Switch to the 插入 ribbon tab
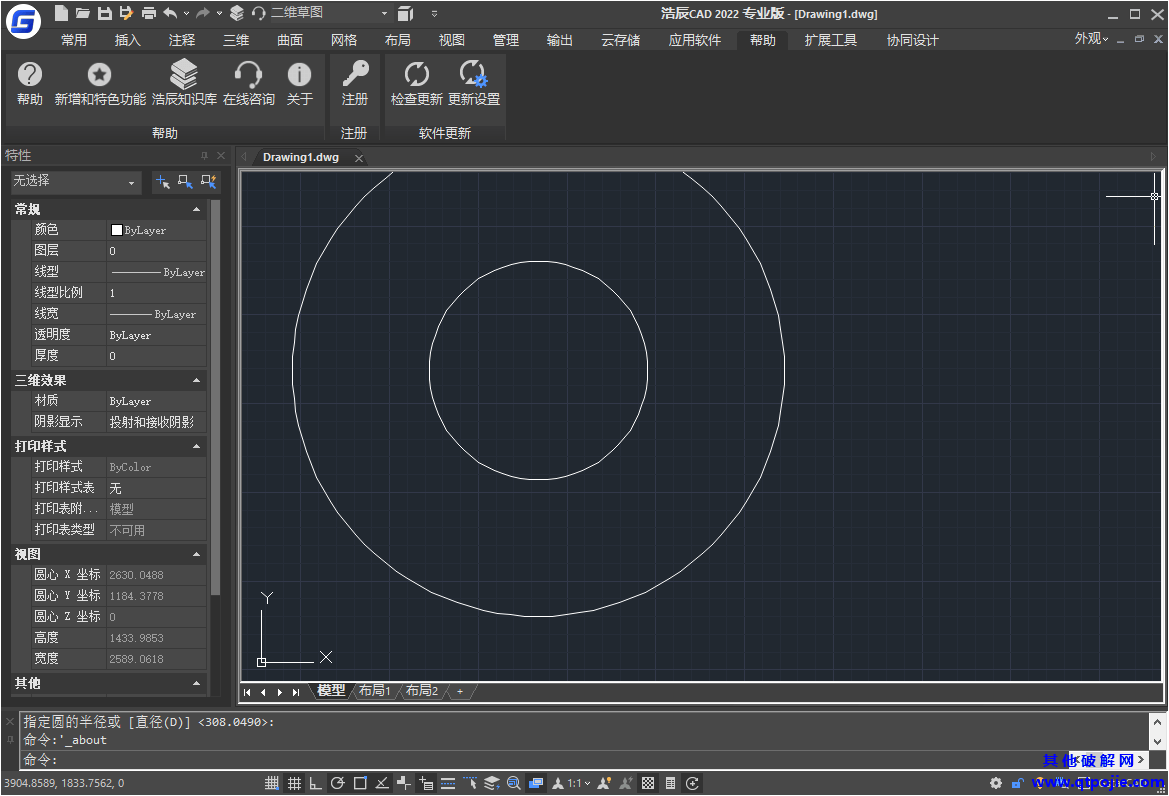 [127, 40]
